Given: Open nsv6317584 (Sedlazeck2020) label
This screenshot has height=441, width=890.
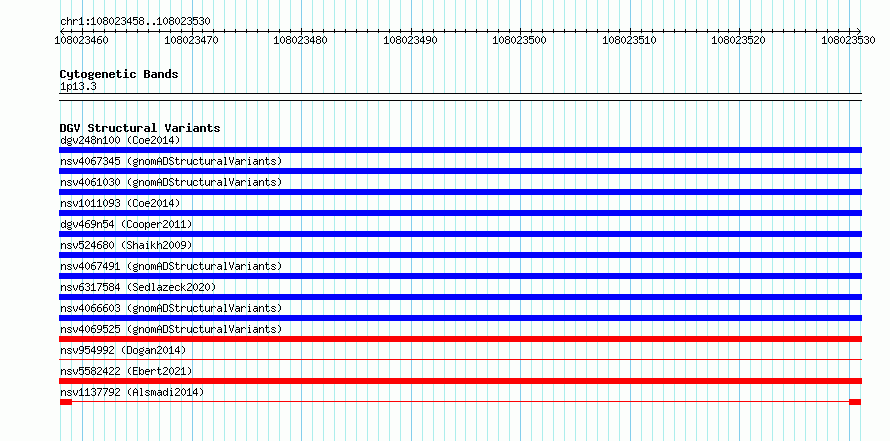Looking at the screenshot, I should [138, 287].
